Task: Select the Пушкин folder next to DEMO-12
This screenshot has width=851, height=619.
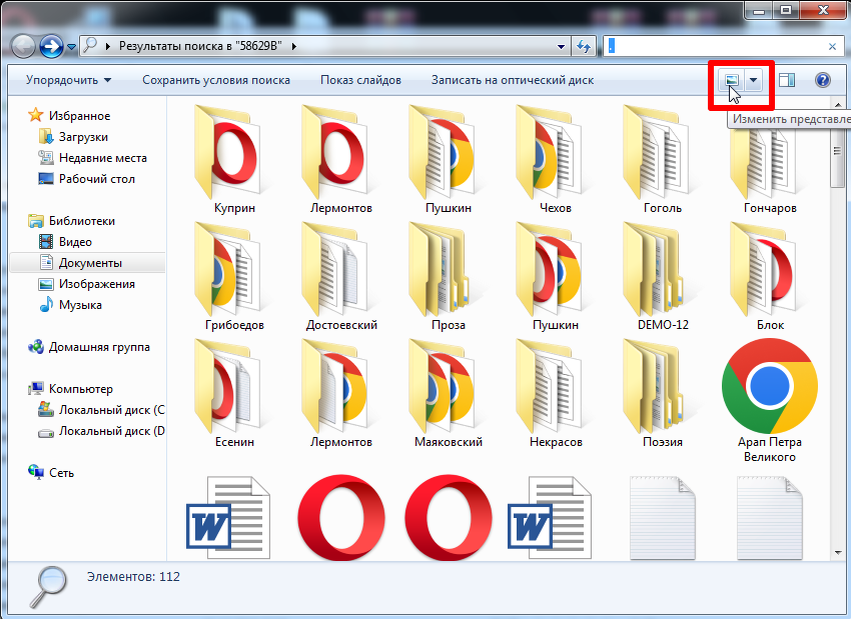Action: point(555,277)
